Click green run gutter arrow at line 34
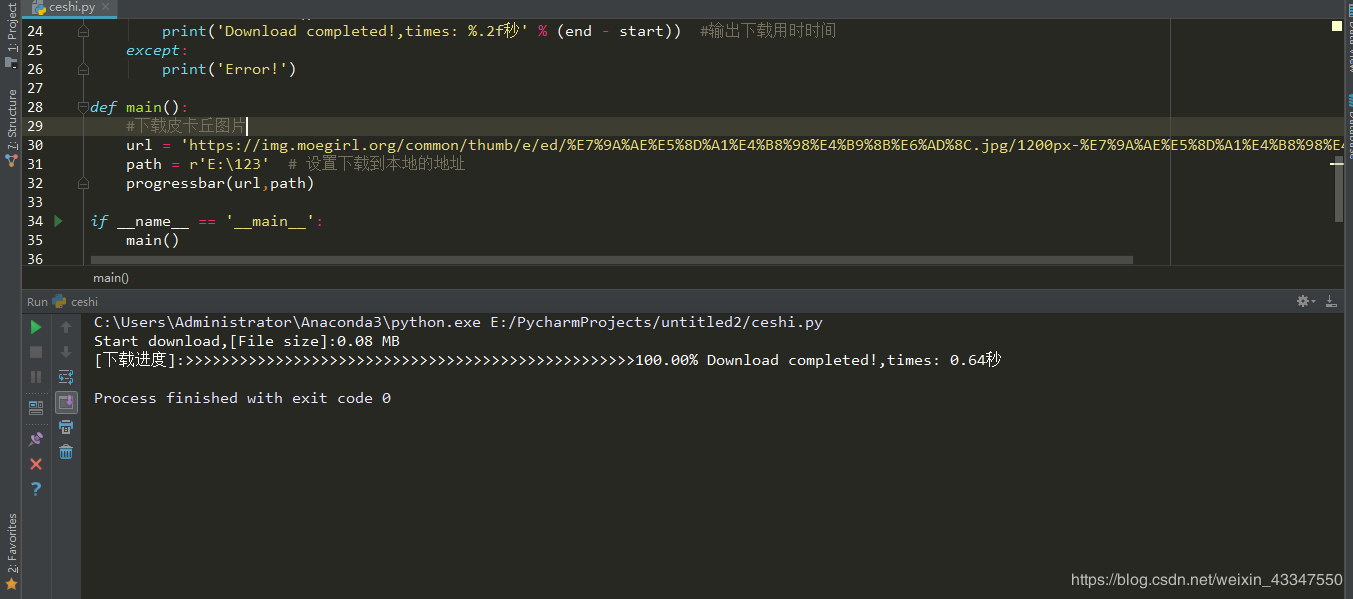 tap(59, 221)
